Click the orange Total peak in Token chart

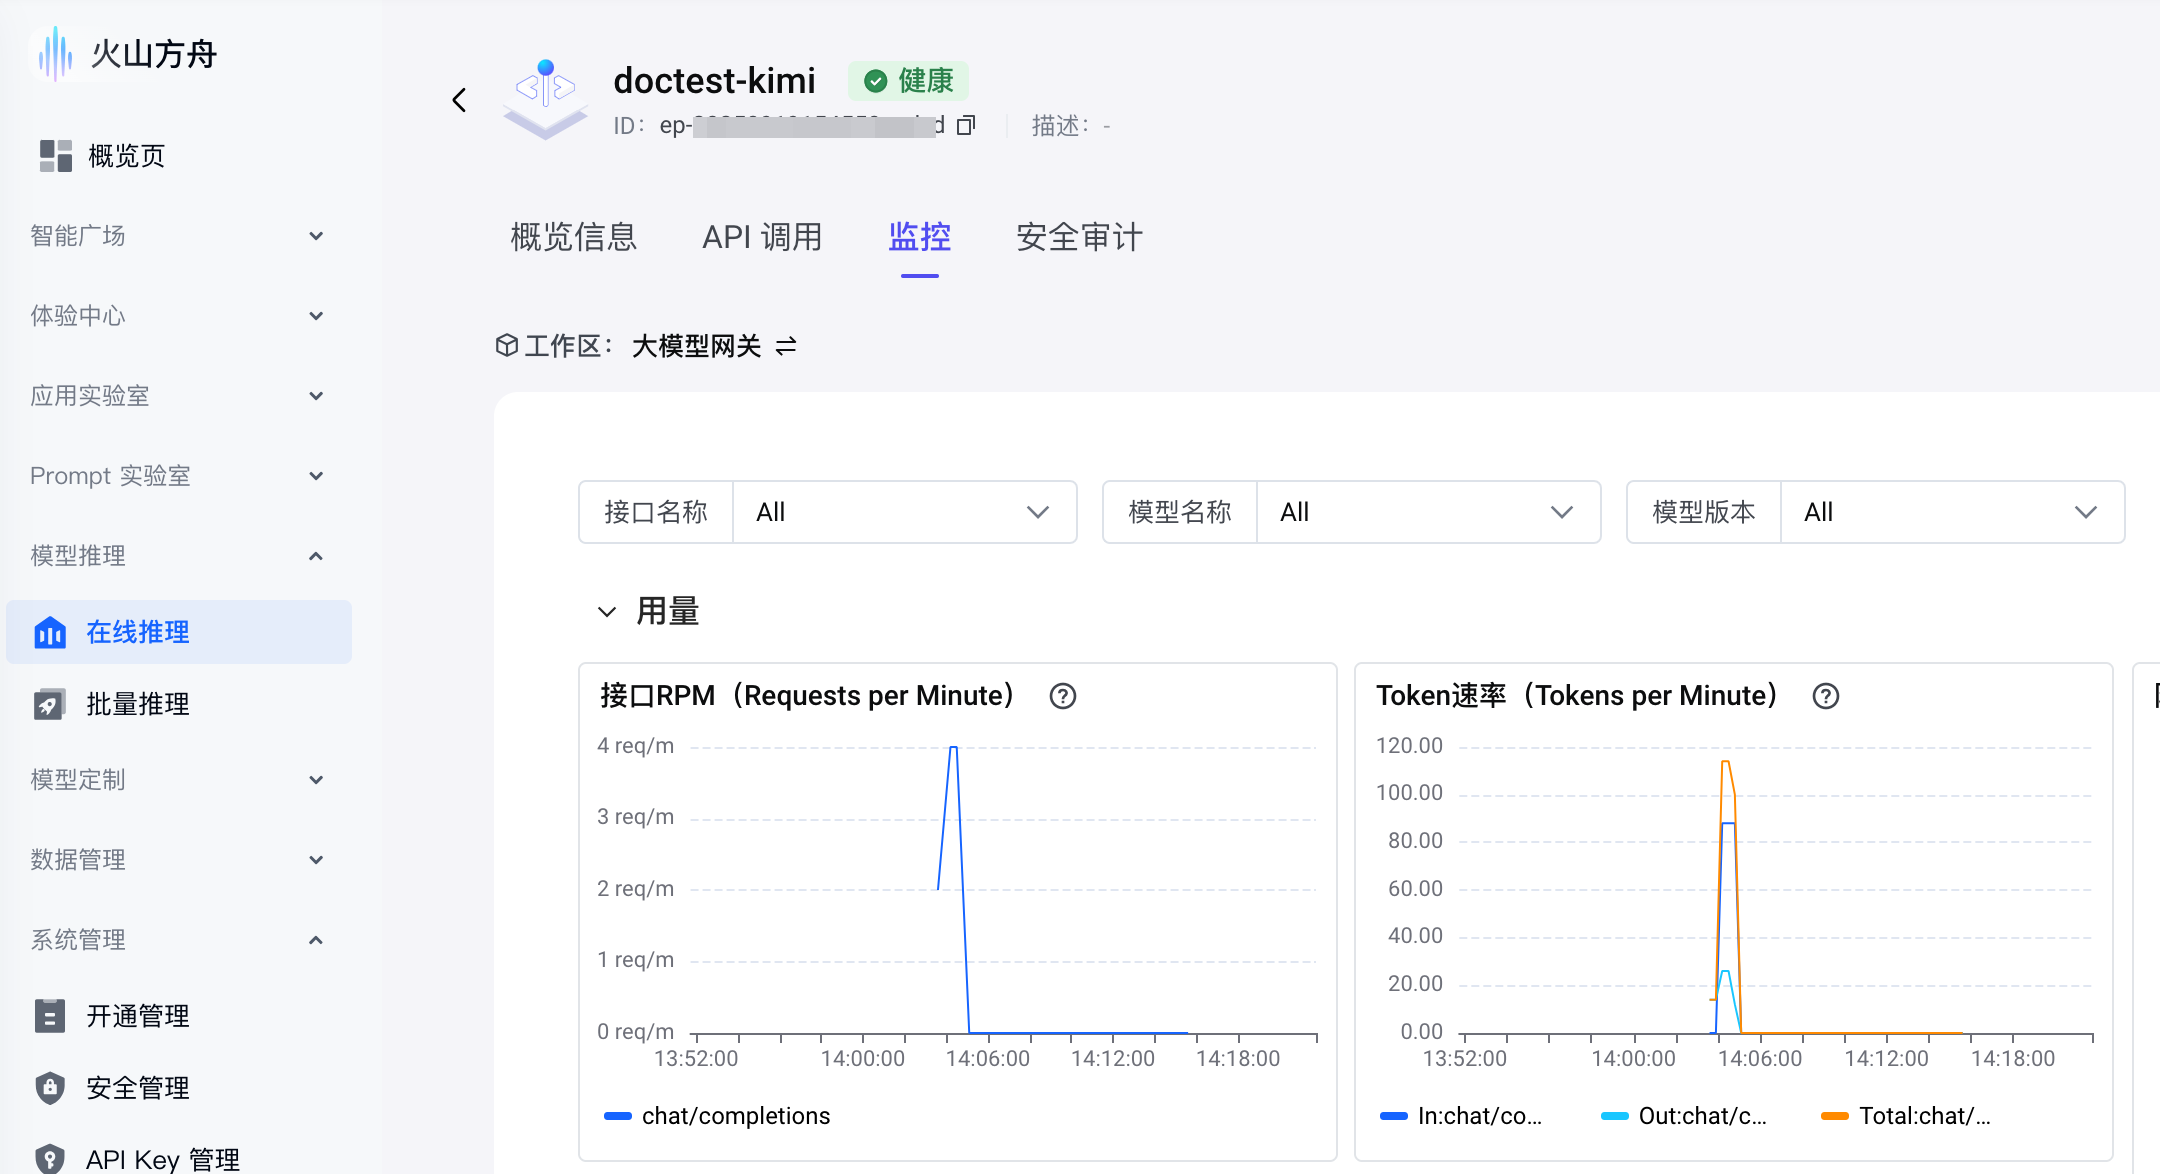[x=1725, y=763]
